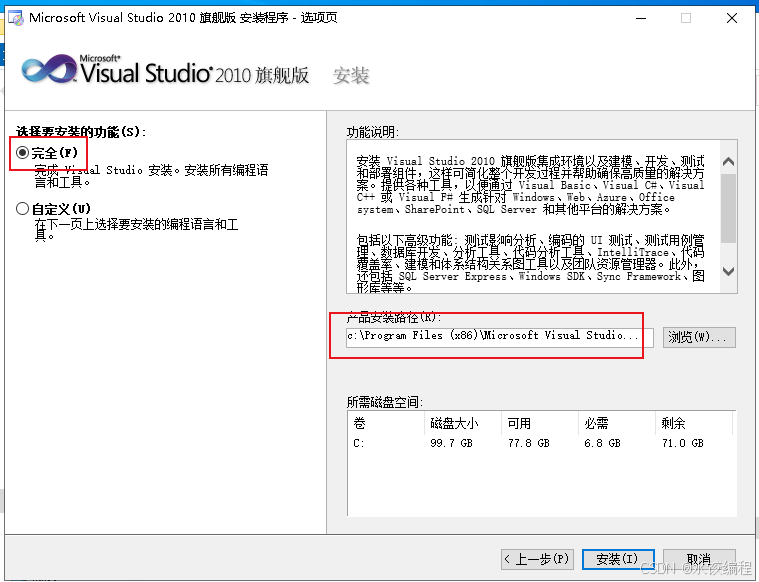Viewport: 759px width, 582px height.
Task: Cancel setup with the 取消 button
Action: (x=699, y=559)
